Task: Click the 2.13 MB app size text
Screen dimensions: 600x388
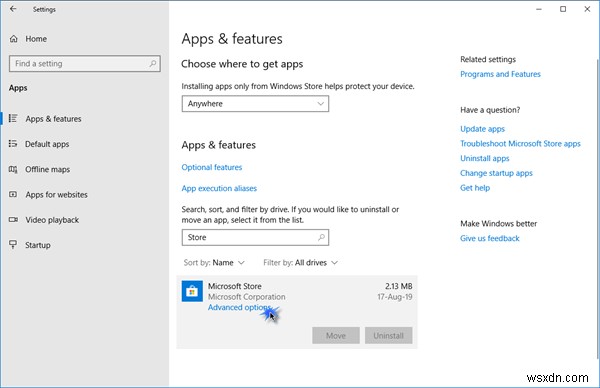Action: point(399,286)
